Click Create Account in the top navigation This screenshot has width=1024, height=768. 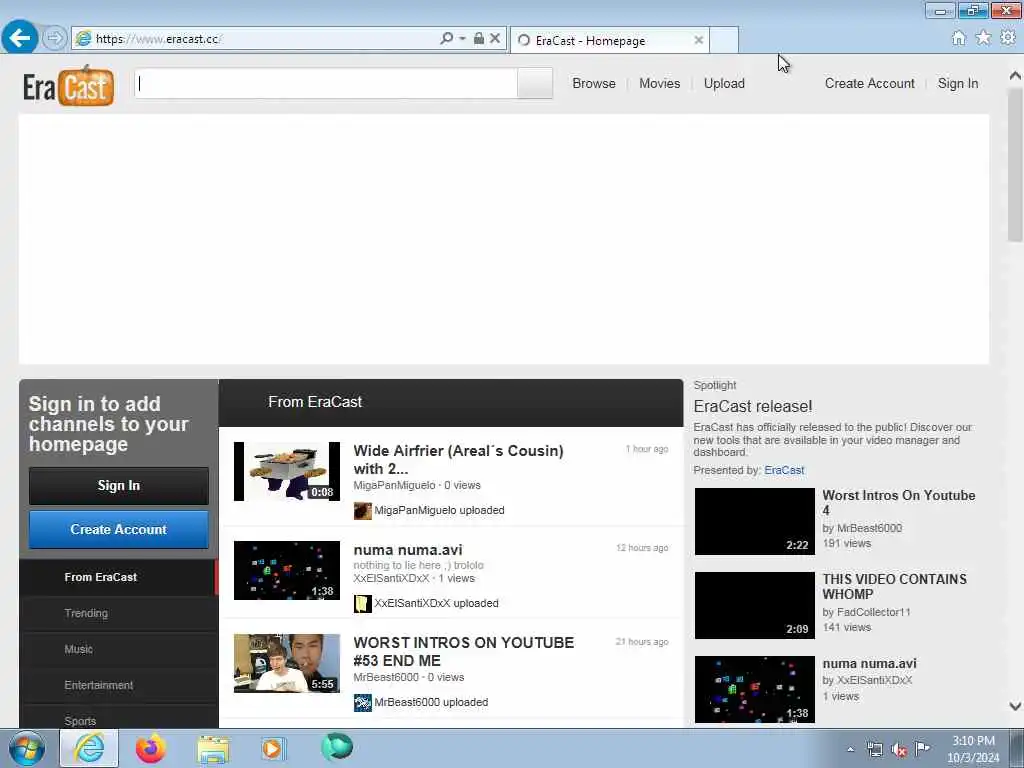pyautogui.click(x=869, y=84)
